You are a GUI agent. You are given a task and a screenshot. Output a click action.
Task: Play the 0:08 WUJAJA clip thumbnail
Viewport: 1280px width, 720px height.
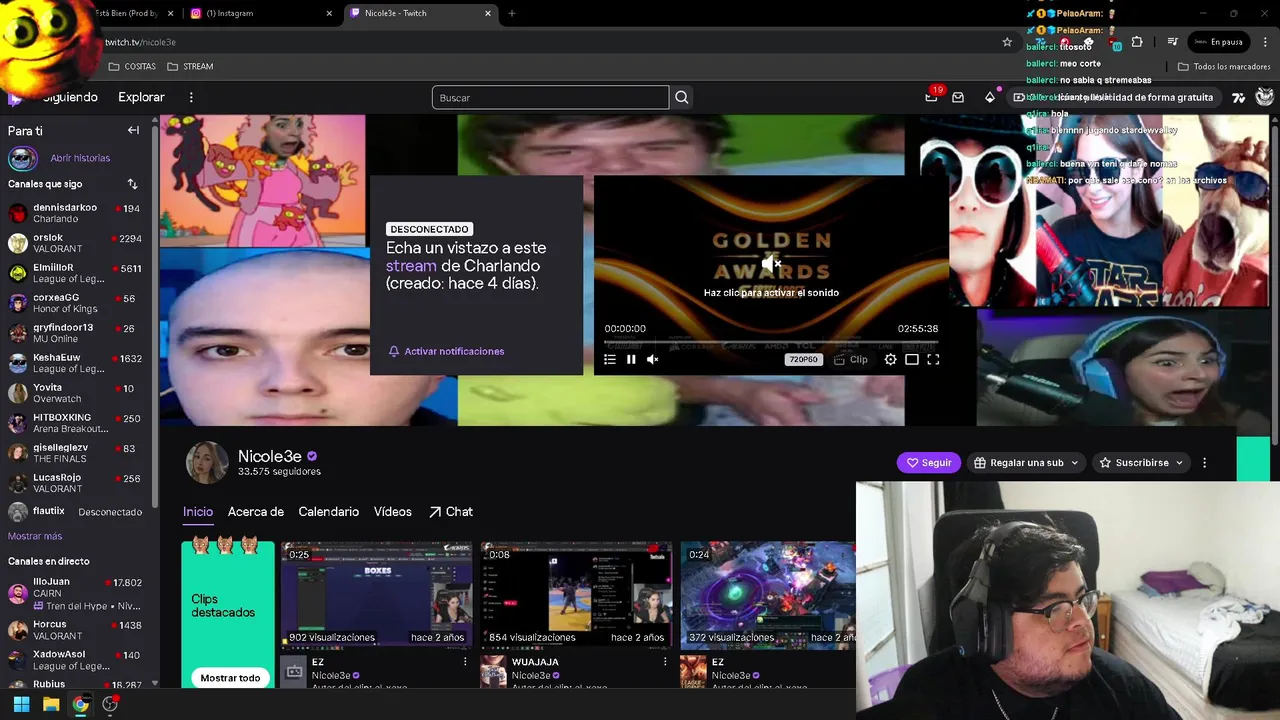(x=577, y=595)
